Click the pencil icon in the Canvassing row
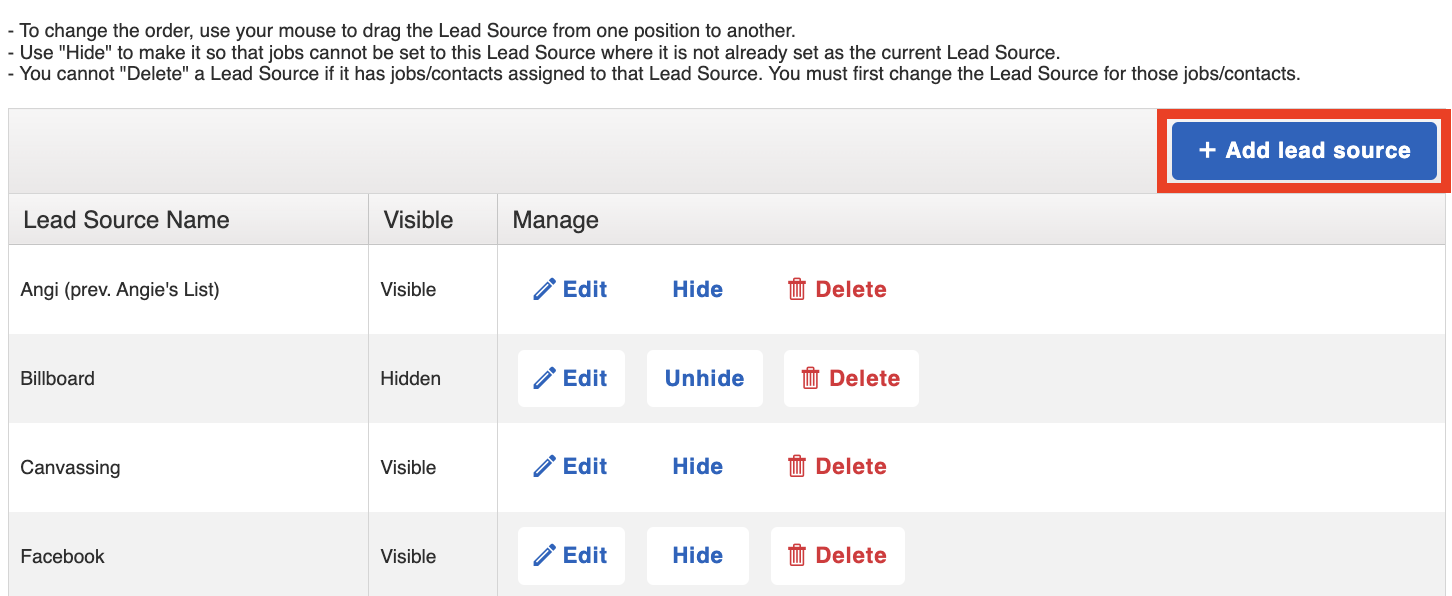1452x596 pixels. point(545,467)
